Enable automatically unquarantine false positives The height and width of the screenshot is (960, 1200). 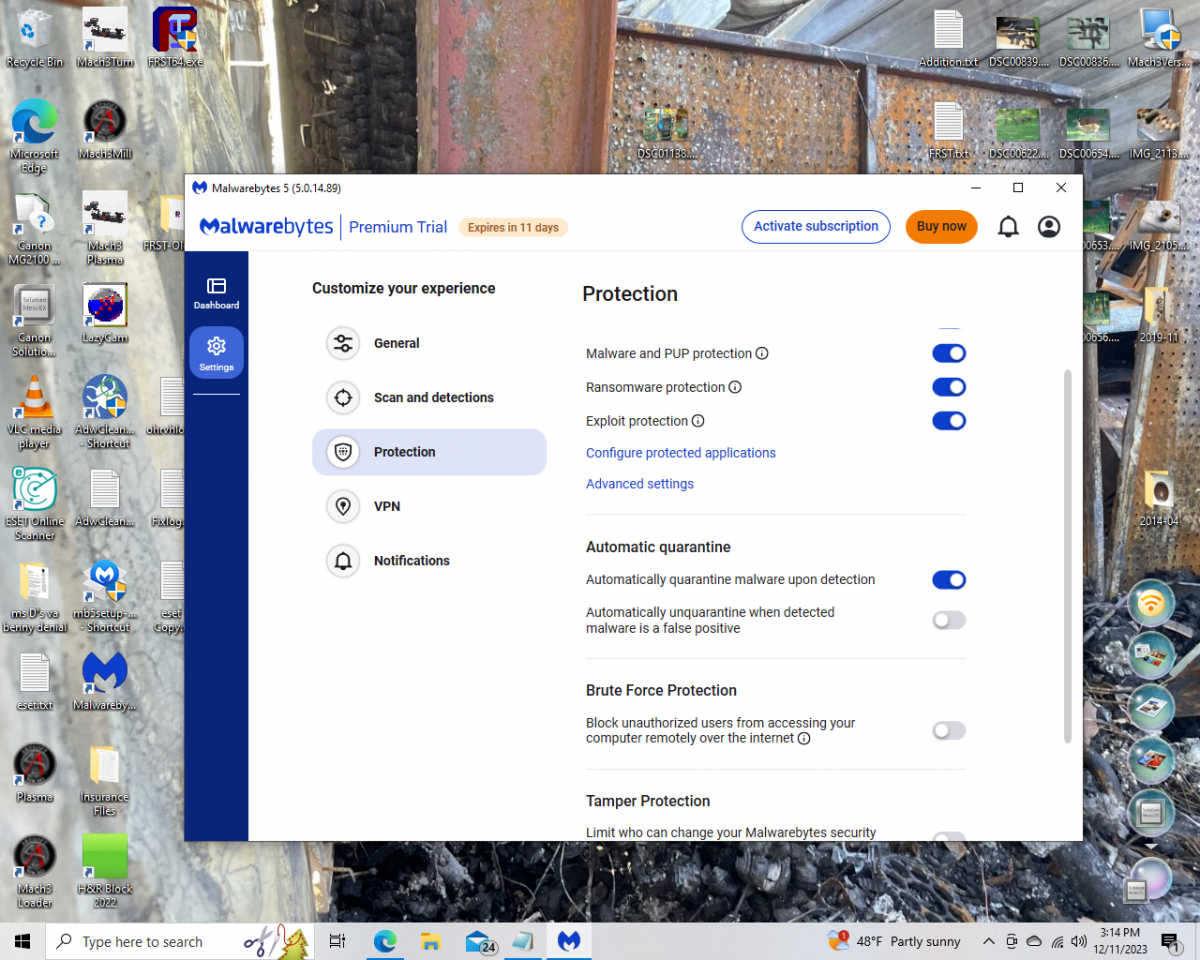tap(949, 621)
